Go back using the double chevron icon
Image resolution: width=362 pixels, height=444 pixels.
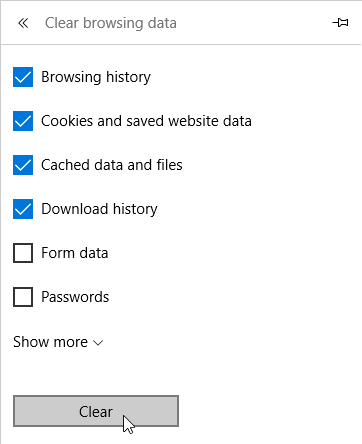pos(23,23)
